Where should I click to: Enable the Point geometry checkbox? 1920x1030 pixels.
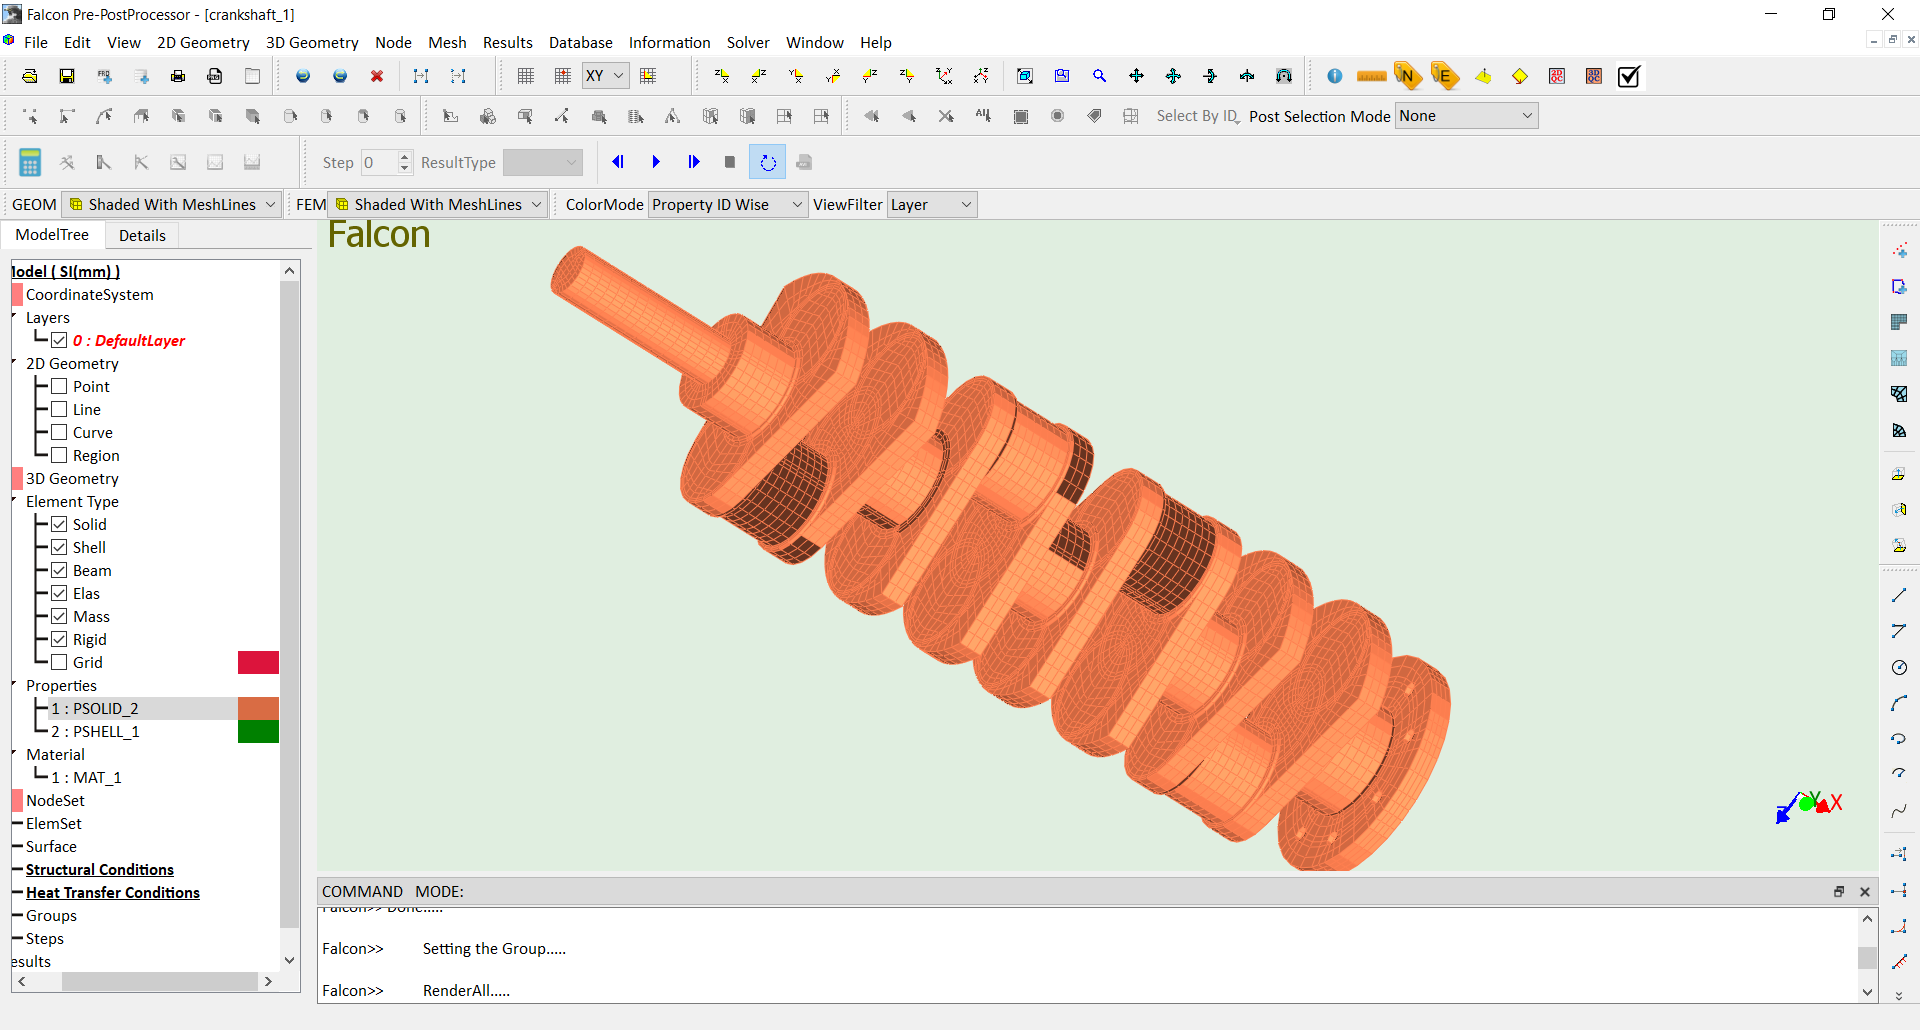click(x=59, y=386)
